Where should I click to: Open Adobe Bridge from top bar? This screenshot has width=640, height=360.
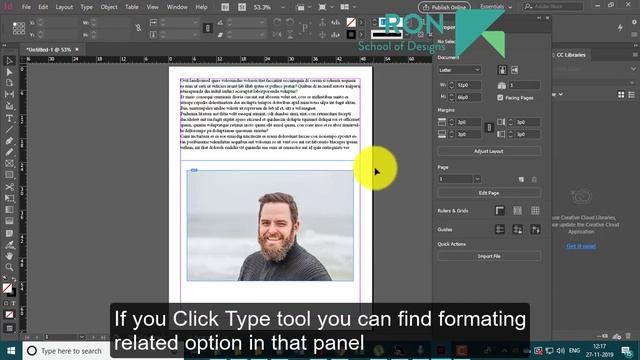point(225,7)
